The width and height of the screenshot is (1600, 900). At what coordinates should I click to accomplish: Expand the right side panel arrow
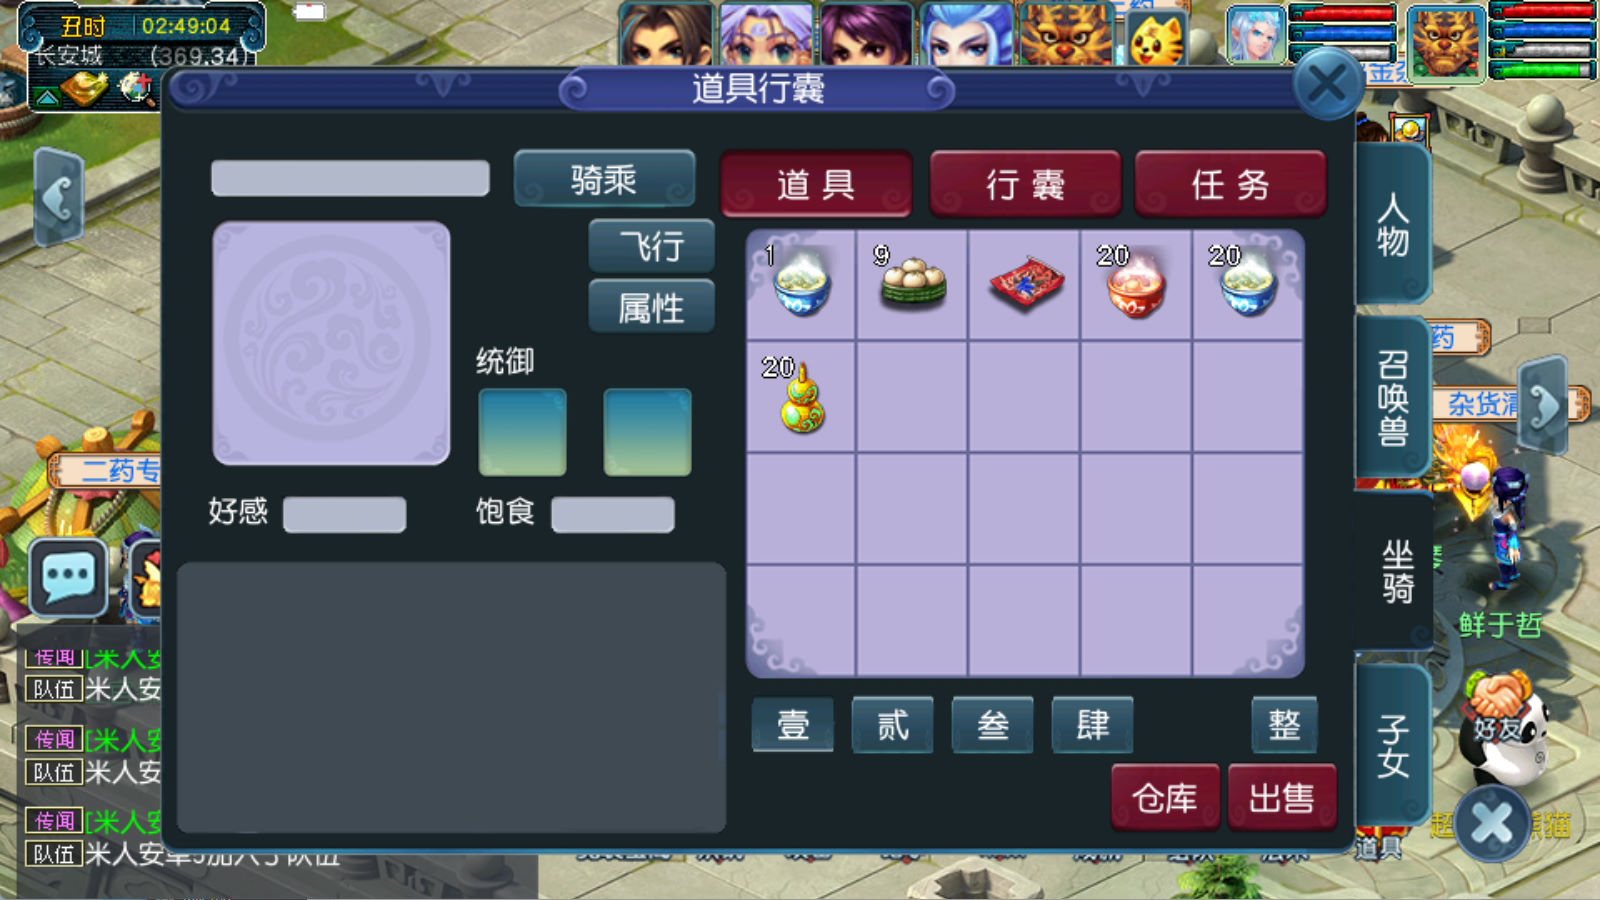click(x=1542, y=406)
